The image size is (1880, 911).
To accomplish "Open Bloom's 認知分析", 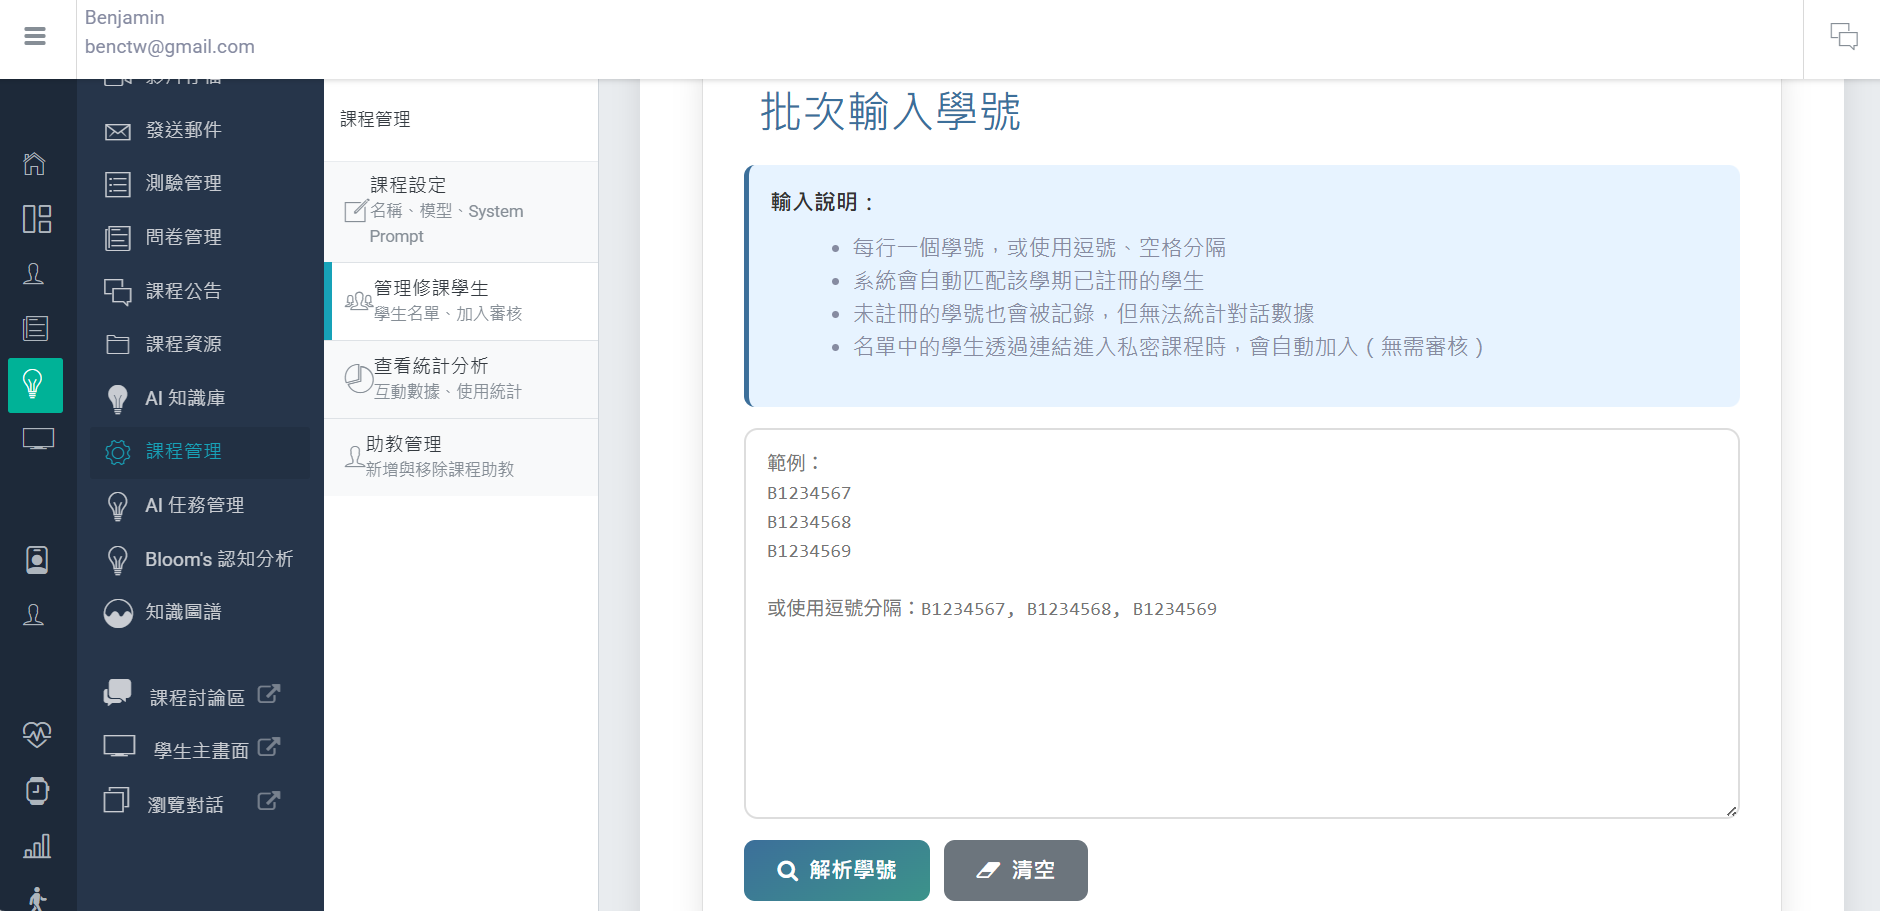I will pos(200,559).
